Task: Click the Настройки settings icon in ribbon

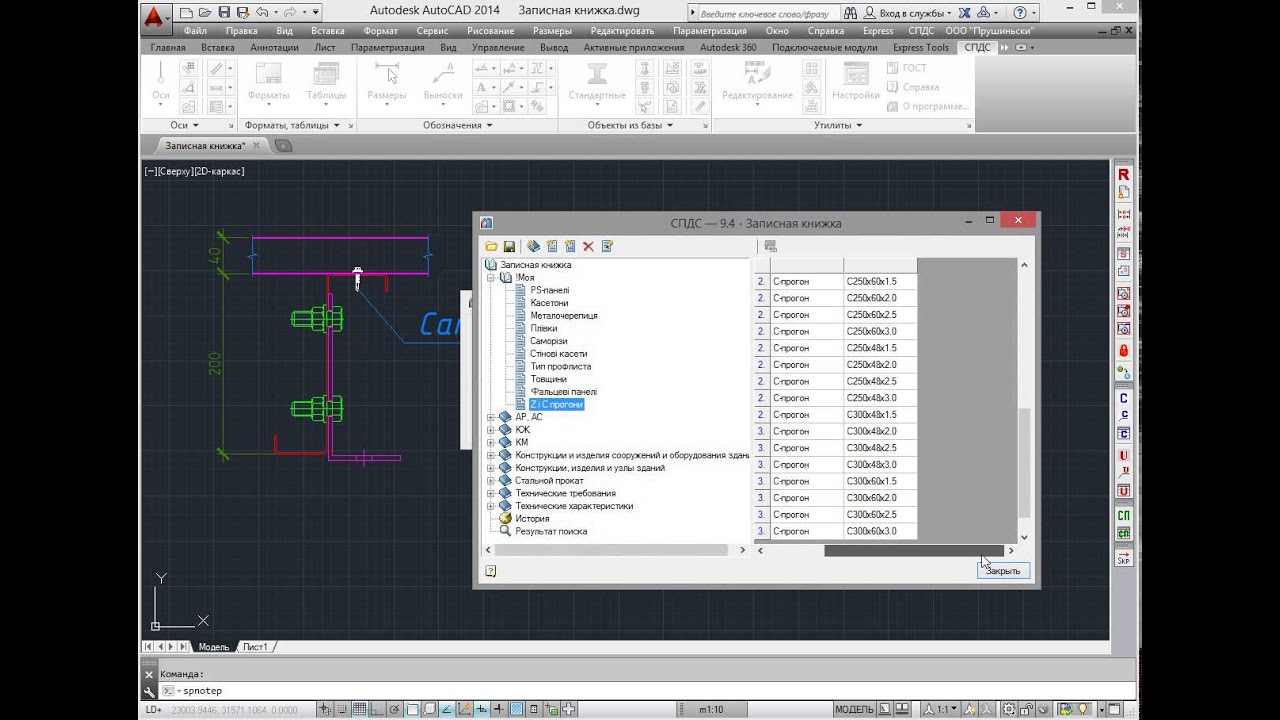Action: click(x=855, y=75)
